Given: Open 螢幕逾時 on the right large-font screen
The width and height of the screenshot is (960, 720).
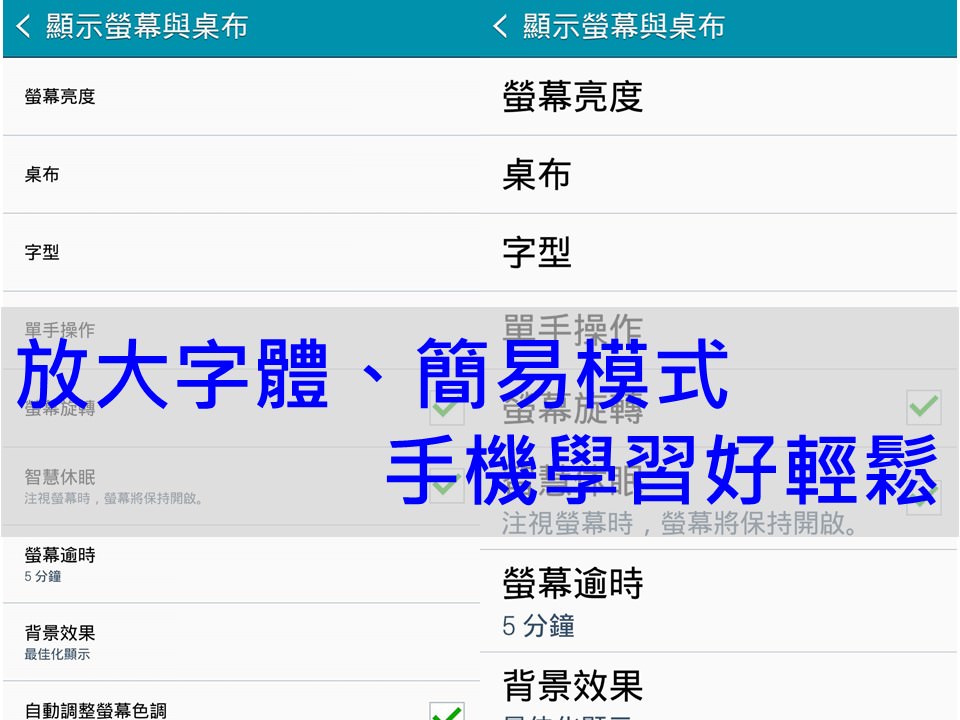Looking at the screenshot, I should tap(718, 601).
